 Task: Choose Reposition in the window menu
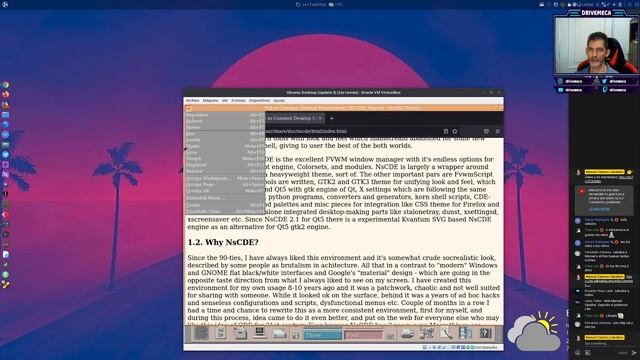point(225,115)
